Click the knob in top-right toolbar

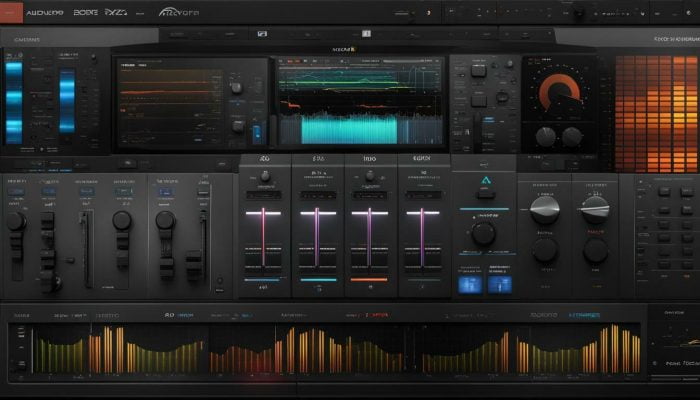point(579,12)
